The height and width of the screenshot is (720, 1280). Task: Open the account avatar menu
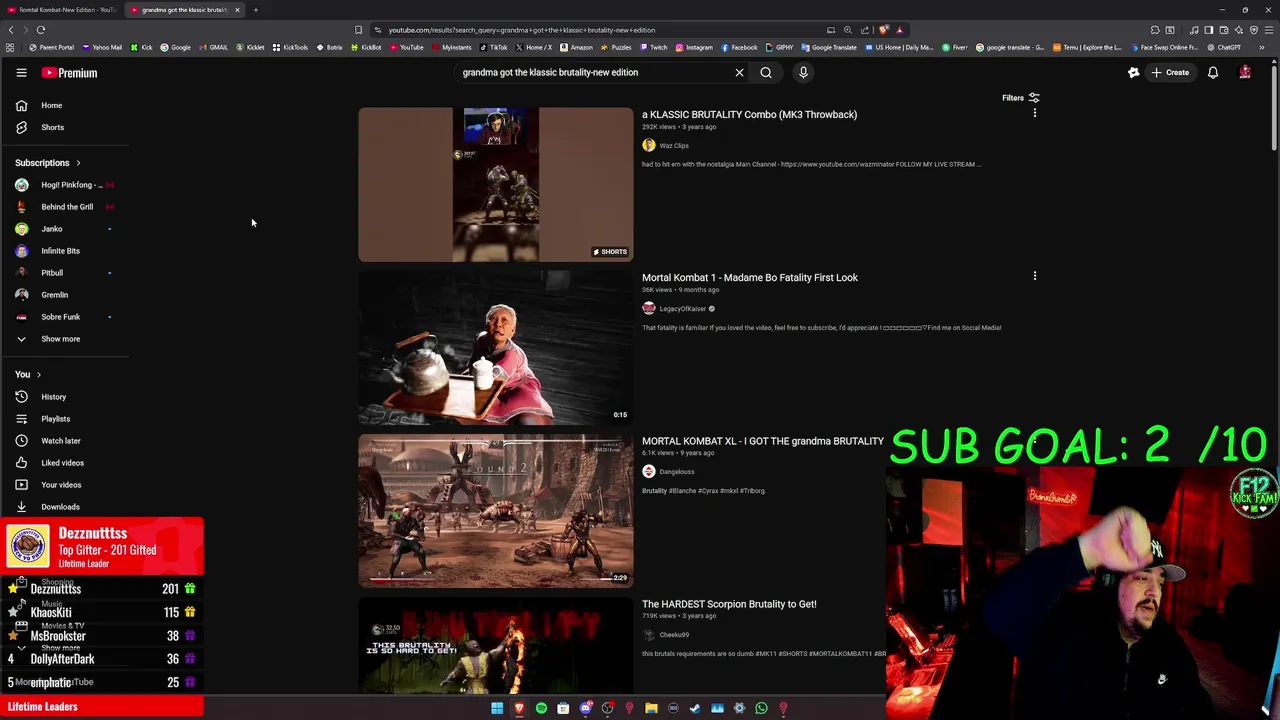1245,72
